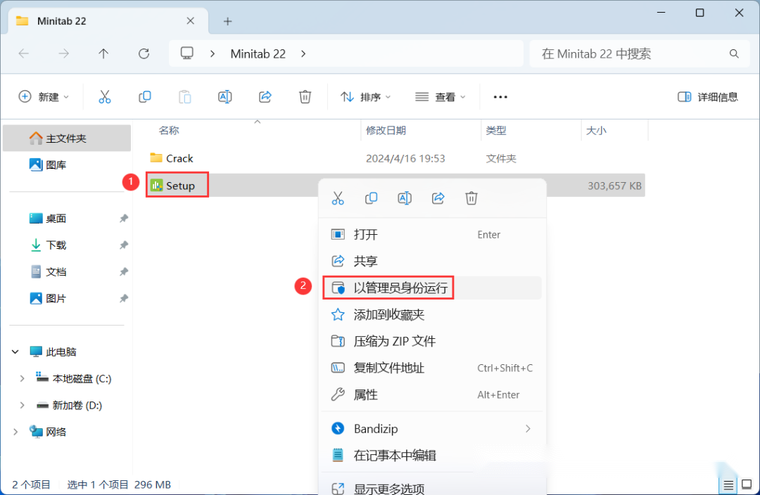Click the Cut icon in the toolbar
Screen dimensions: 760x495
point(105,97)
